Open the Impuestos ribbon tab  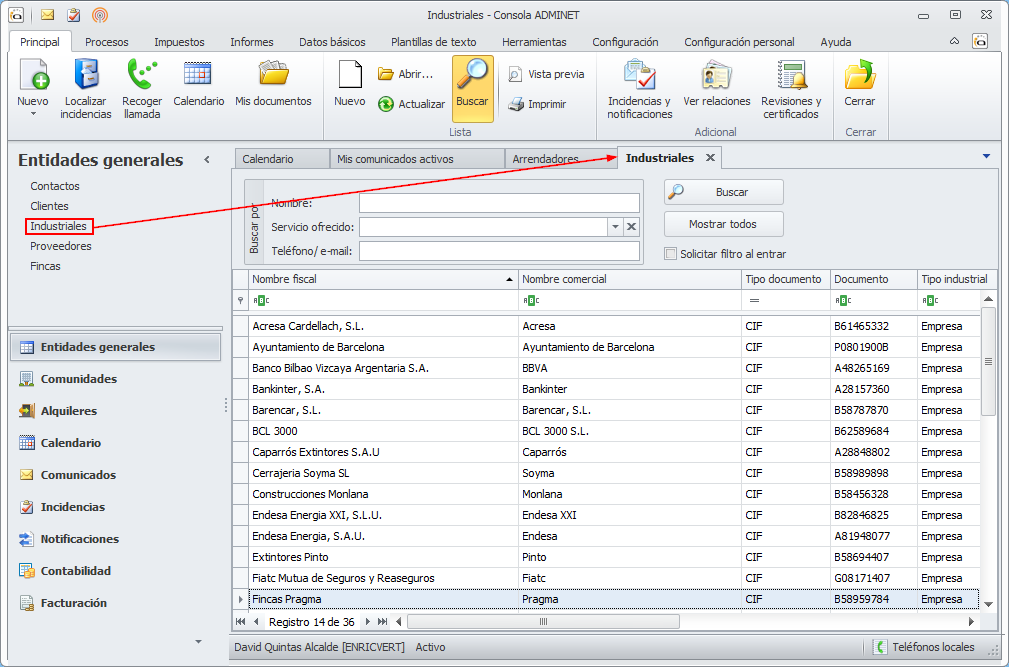point(179,42)
